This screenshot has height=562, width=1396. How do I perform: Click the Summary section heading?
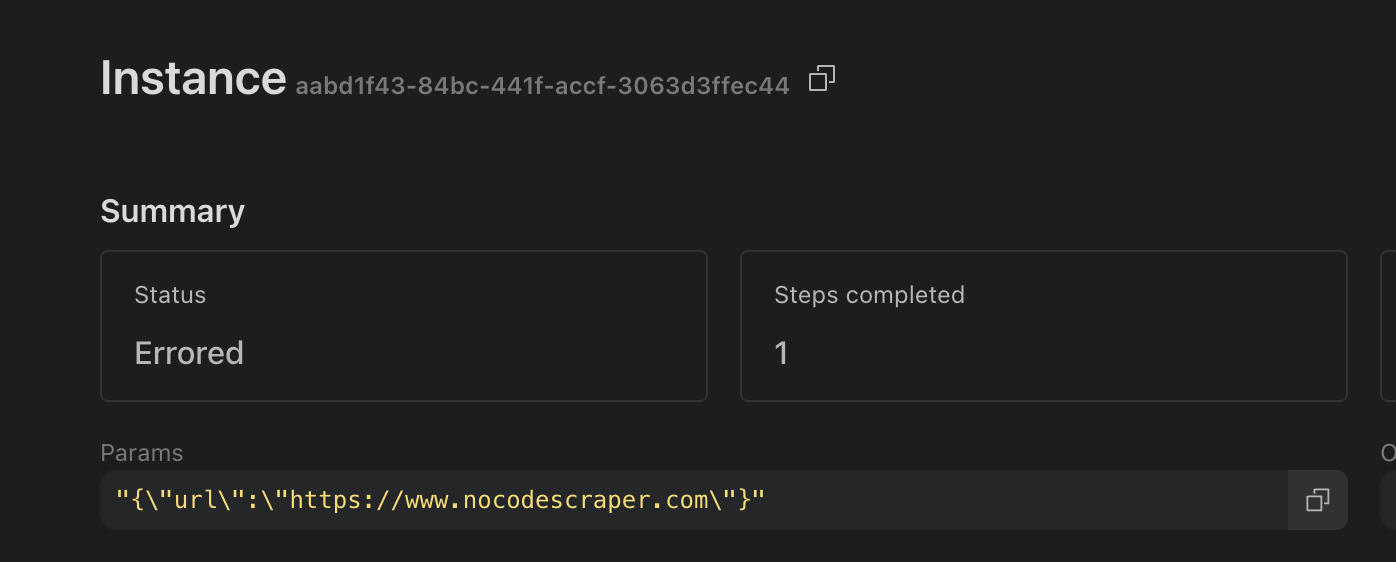click(172, 212)
